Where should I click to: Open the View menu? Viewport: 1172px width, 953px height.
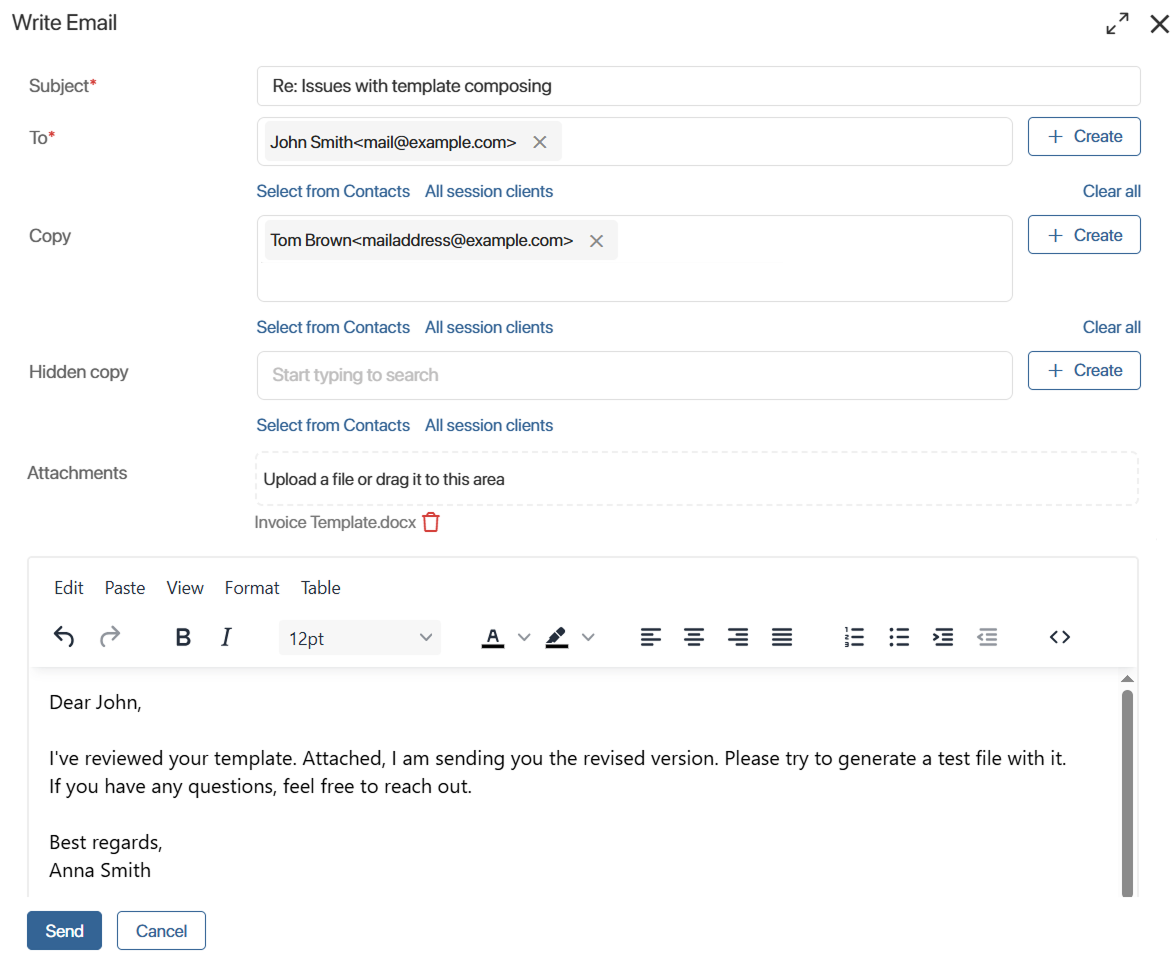(x=185, y=587)
